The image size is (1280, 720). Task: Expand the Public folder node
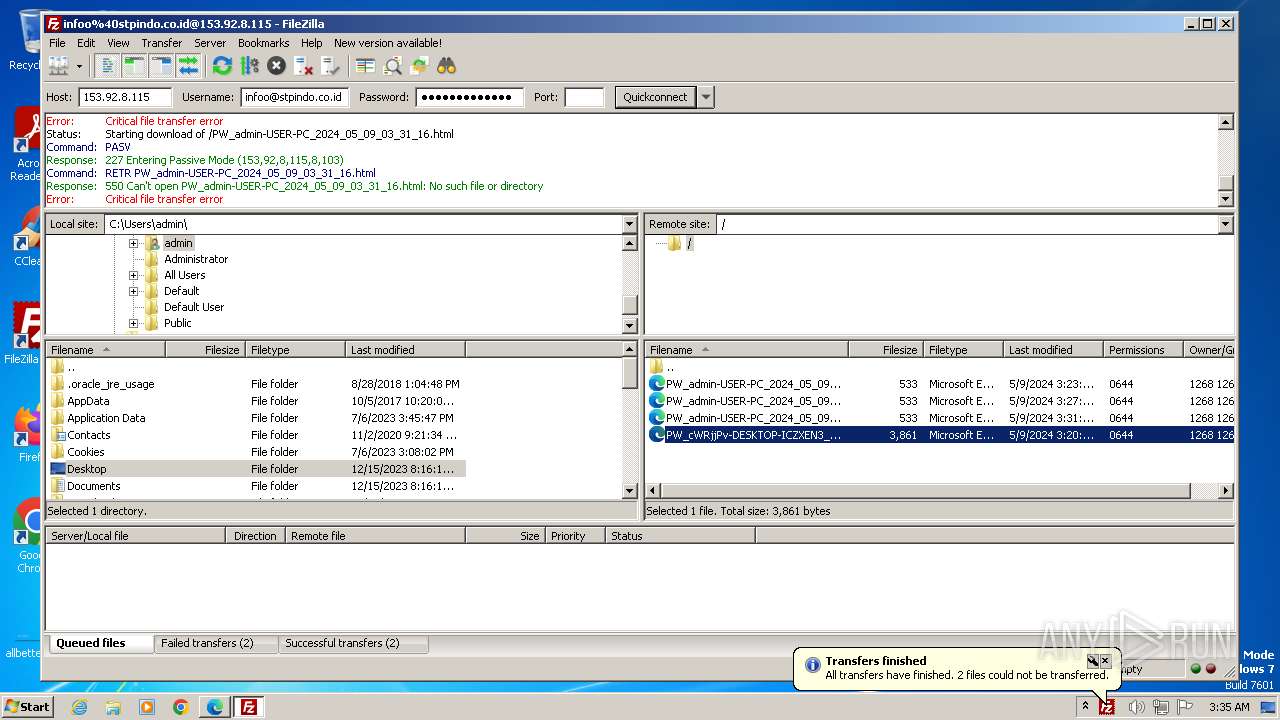click(133, 323)
